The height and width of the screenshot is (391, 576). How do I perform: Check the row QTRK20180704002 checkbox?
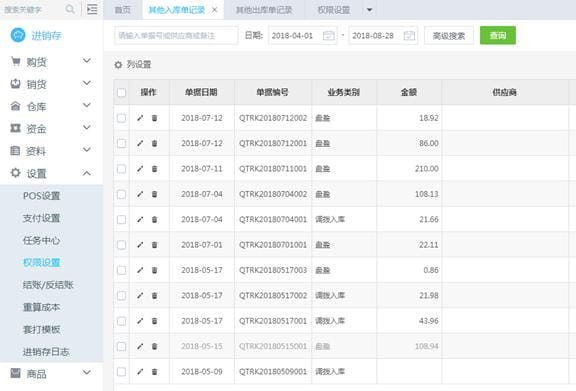coord(121,194)
